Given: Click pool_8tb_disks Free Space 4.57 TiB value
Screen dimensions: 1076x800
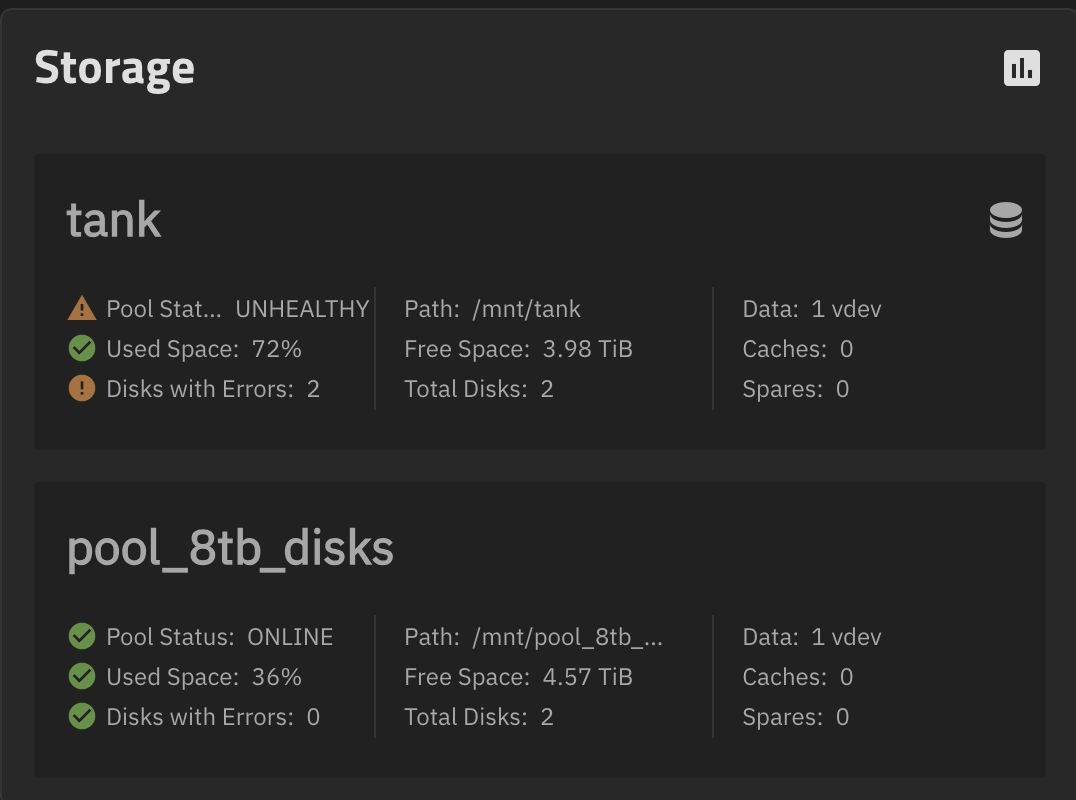Looking at the screenshot, I should pos(587,677).
